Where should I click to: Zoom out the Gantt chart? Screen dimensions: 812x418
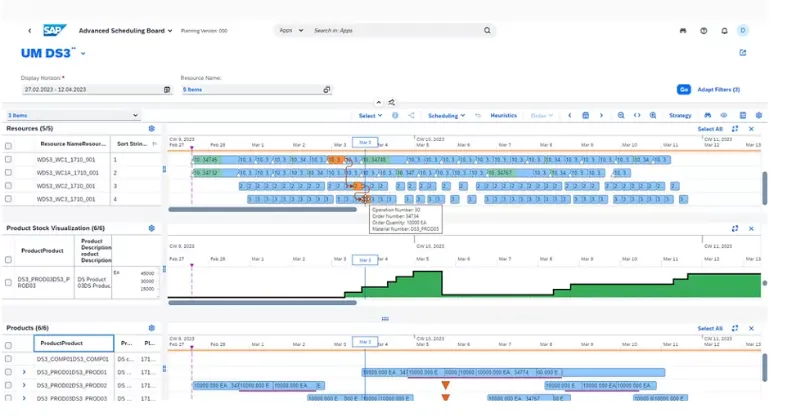click(621, 116)
